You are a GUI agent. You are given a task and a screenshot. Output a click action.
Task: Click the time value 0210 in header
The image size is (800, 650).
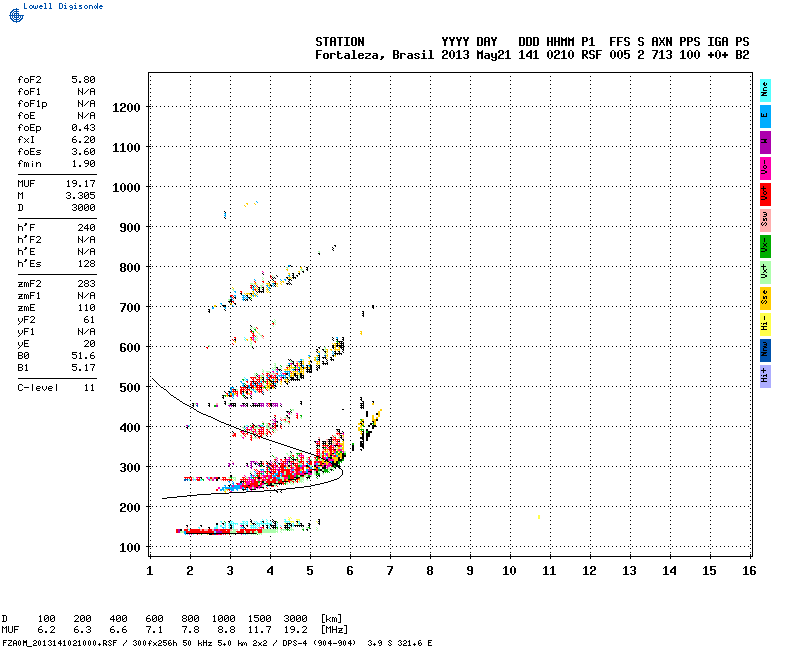[560, 55]
